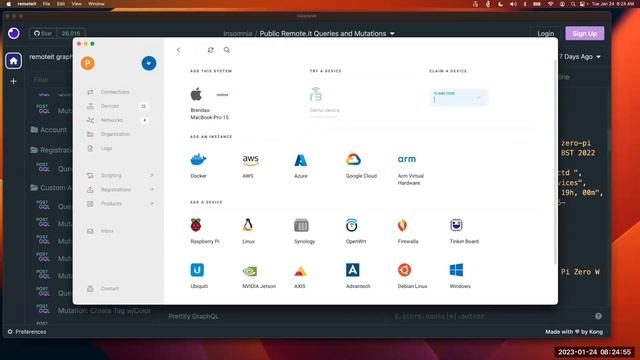The image size is (640, 360).
Task: Add an AWS instance
Action: click(250, 165)
